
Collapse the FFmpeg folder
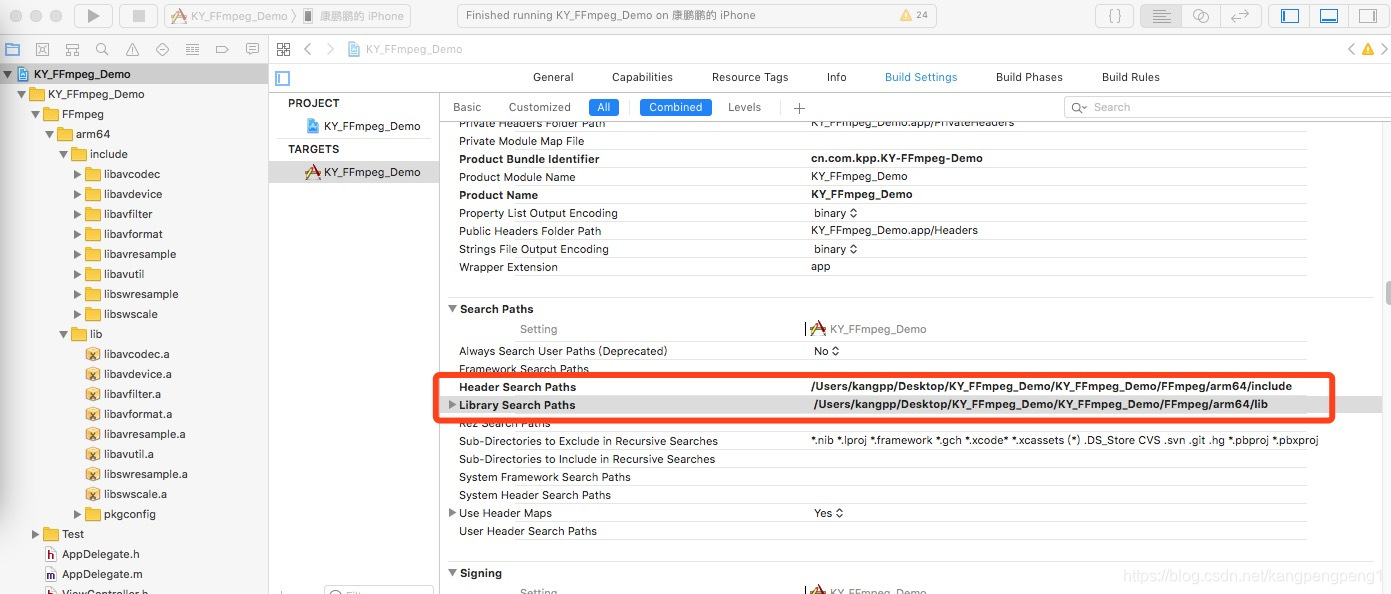(x=36, y=114)
